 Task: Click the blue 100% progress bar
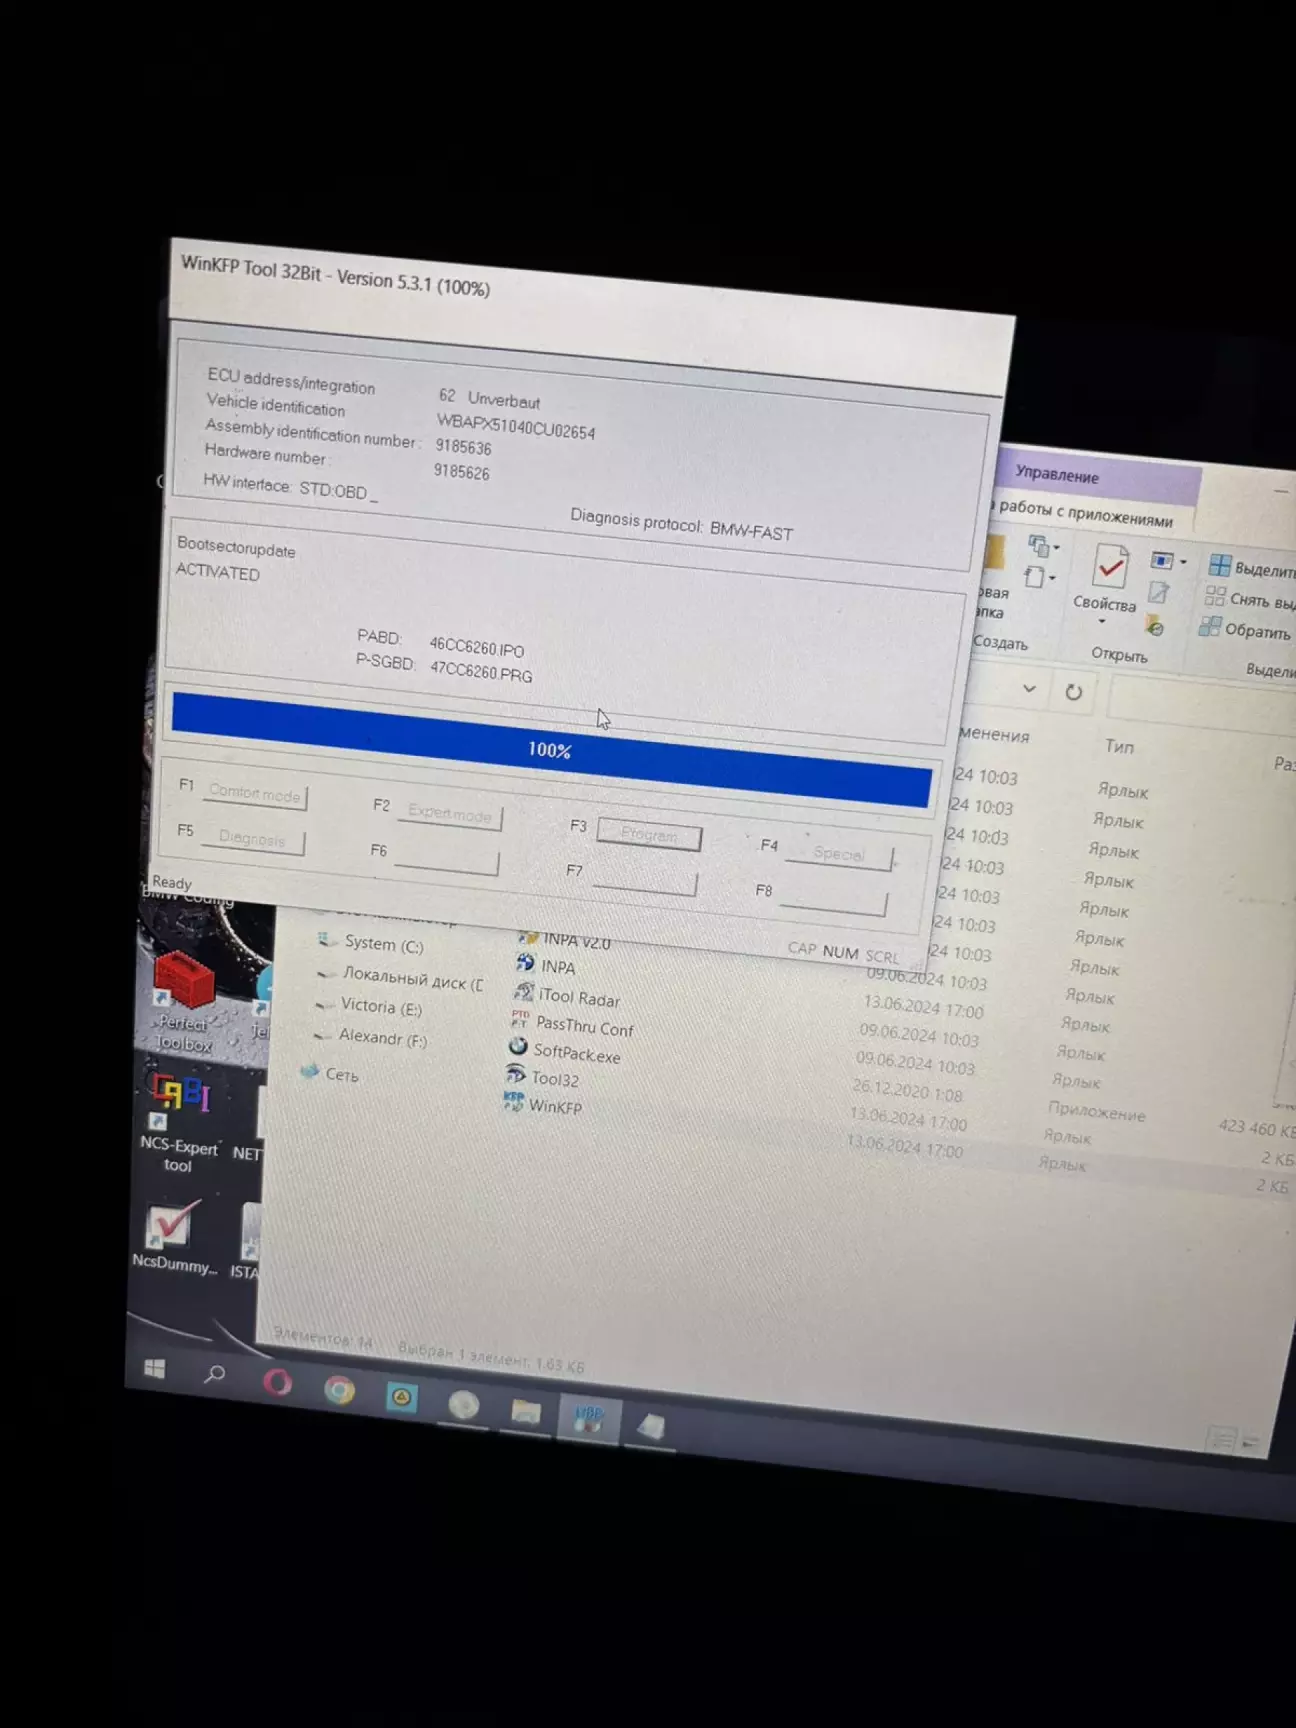(549, 749)
